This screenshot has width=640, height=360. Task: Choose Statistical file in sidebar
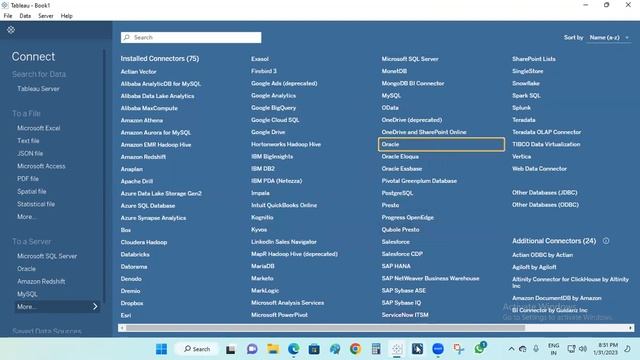[x=36, y=204]
